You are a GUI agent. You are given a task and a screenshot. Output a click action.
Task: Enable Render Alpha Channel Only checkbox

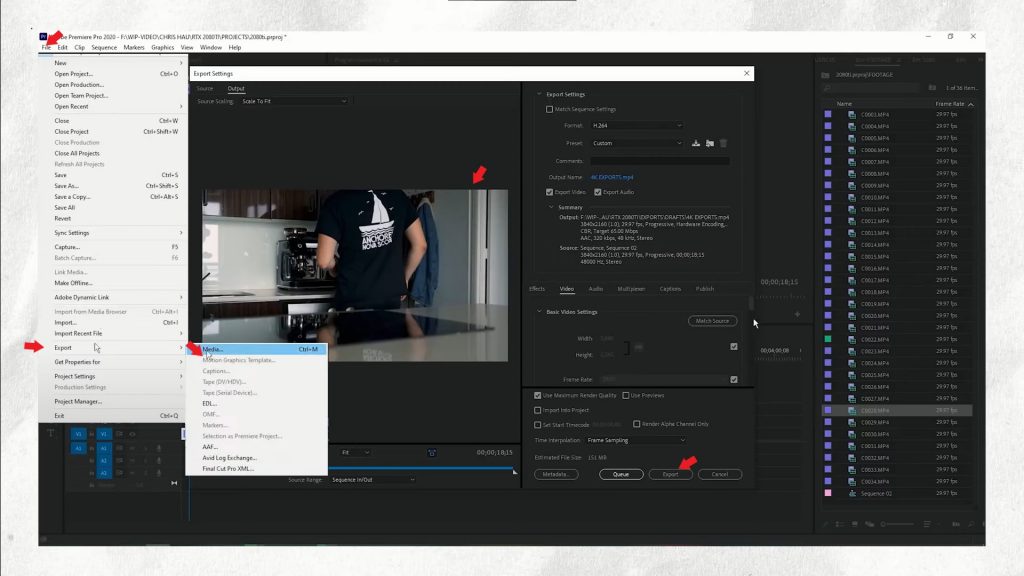637,424
